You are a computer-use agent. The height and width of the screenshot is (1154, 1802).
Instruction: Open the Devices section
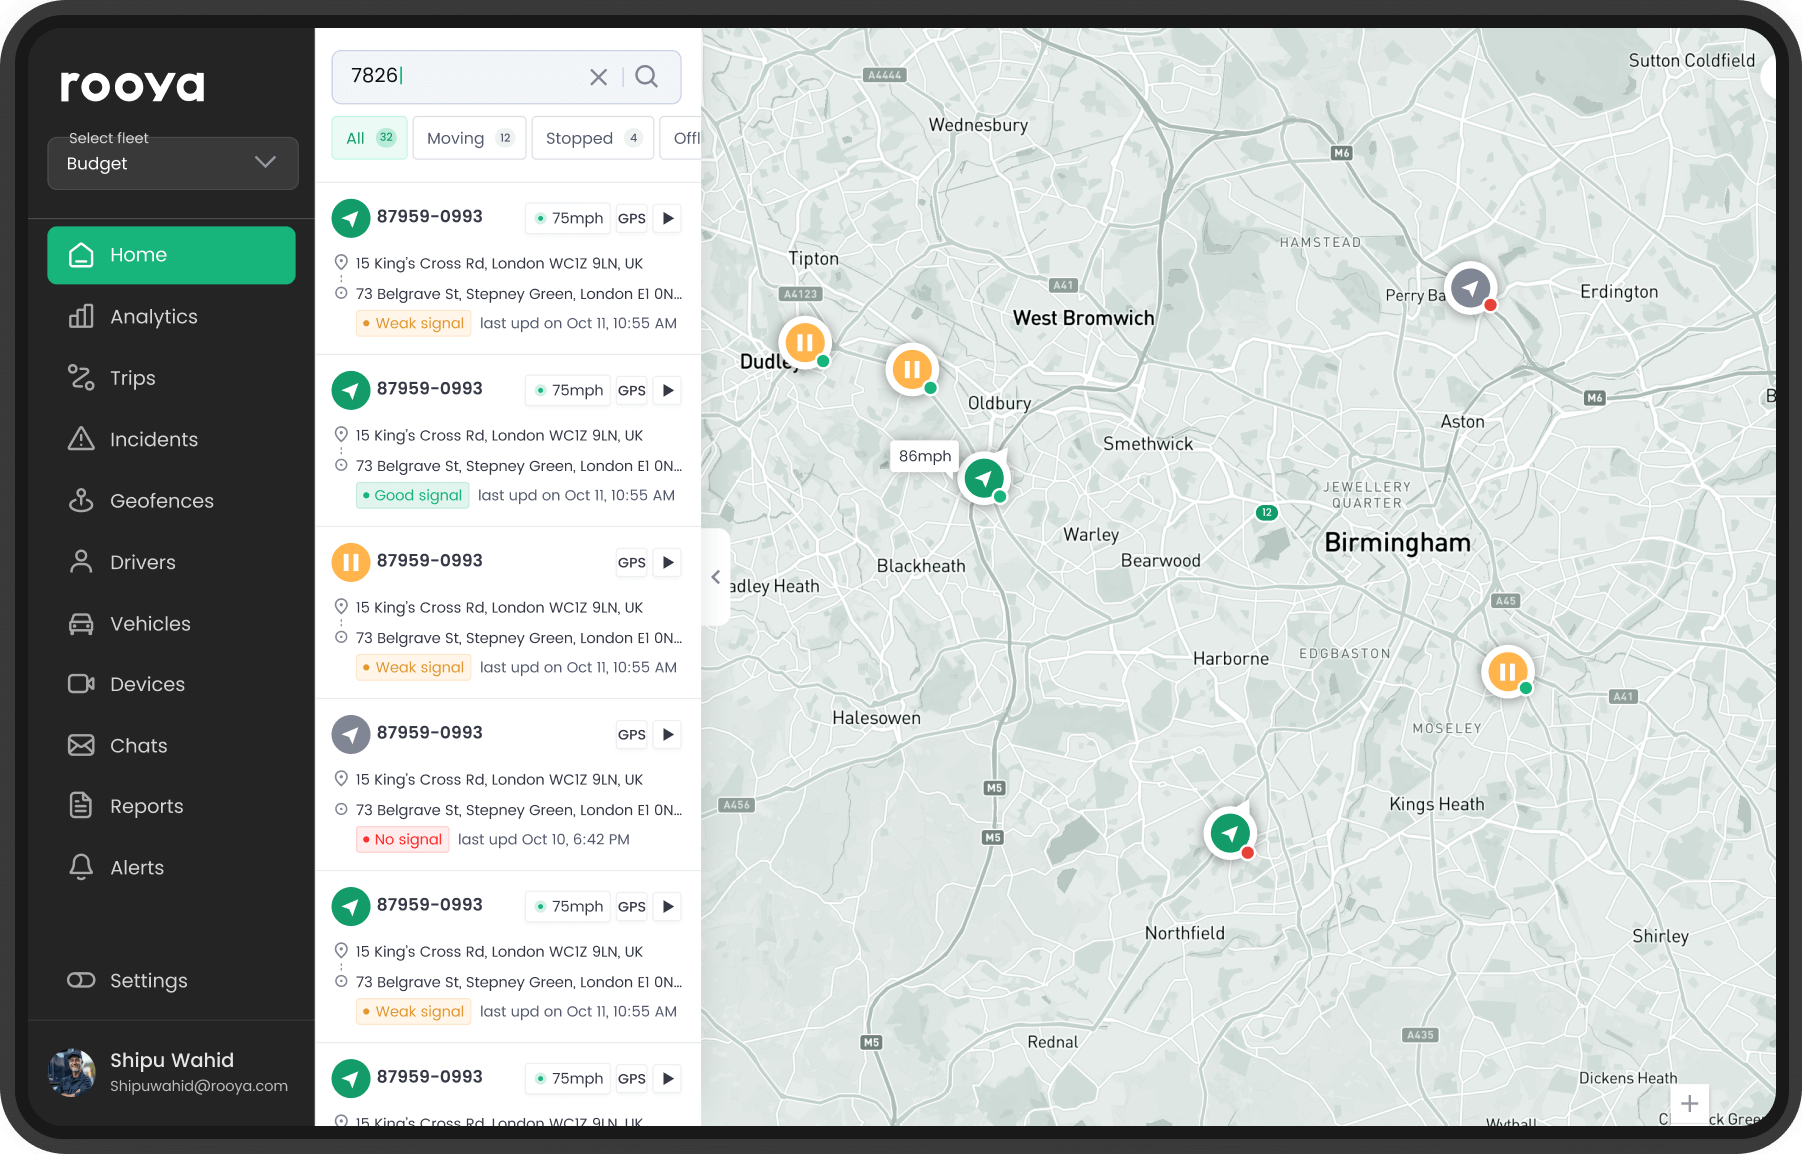tap(148, 684)
